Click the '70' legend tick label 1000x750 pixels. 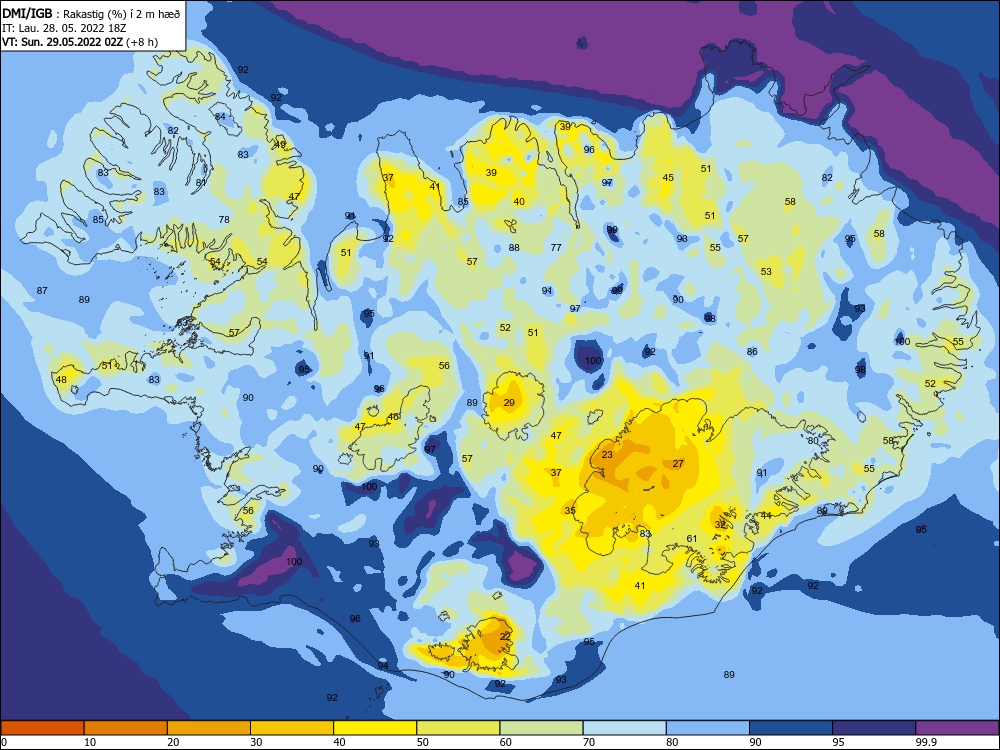click(589, 742)
